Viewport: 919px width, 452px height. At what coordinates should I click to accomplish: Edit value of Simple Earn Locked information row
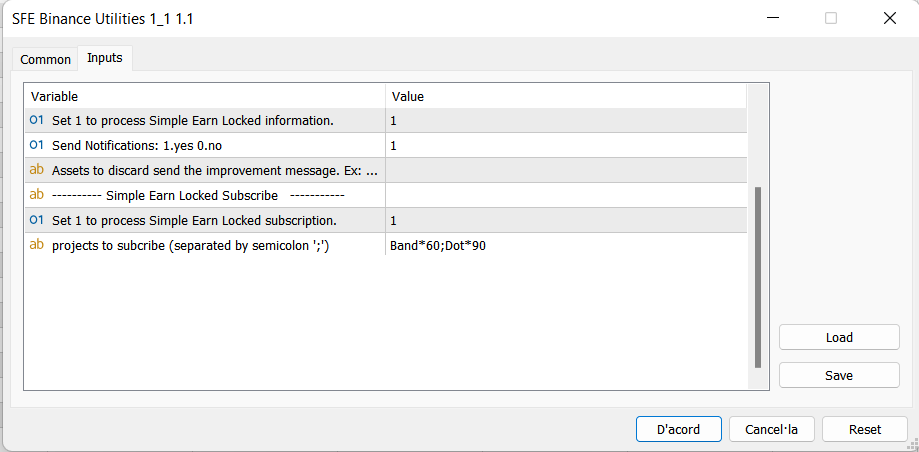pyautogui.click(x=566, y=121)
